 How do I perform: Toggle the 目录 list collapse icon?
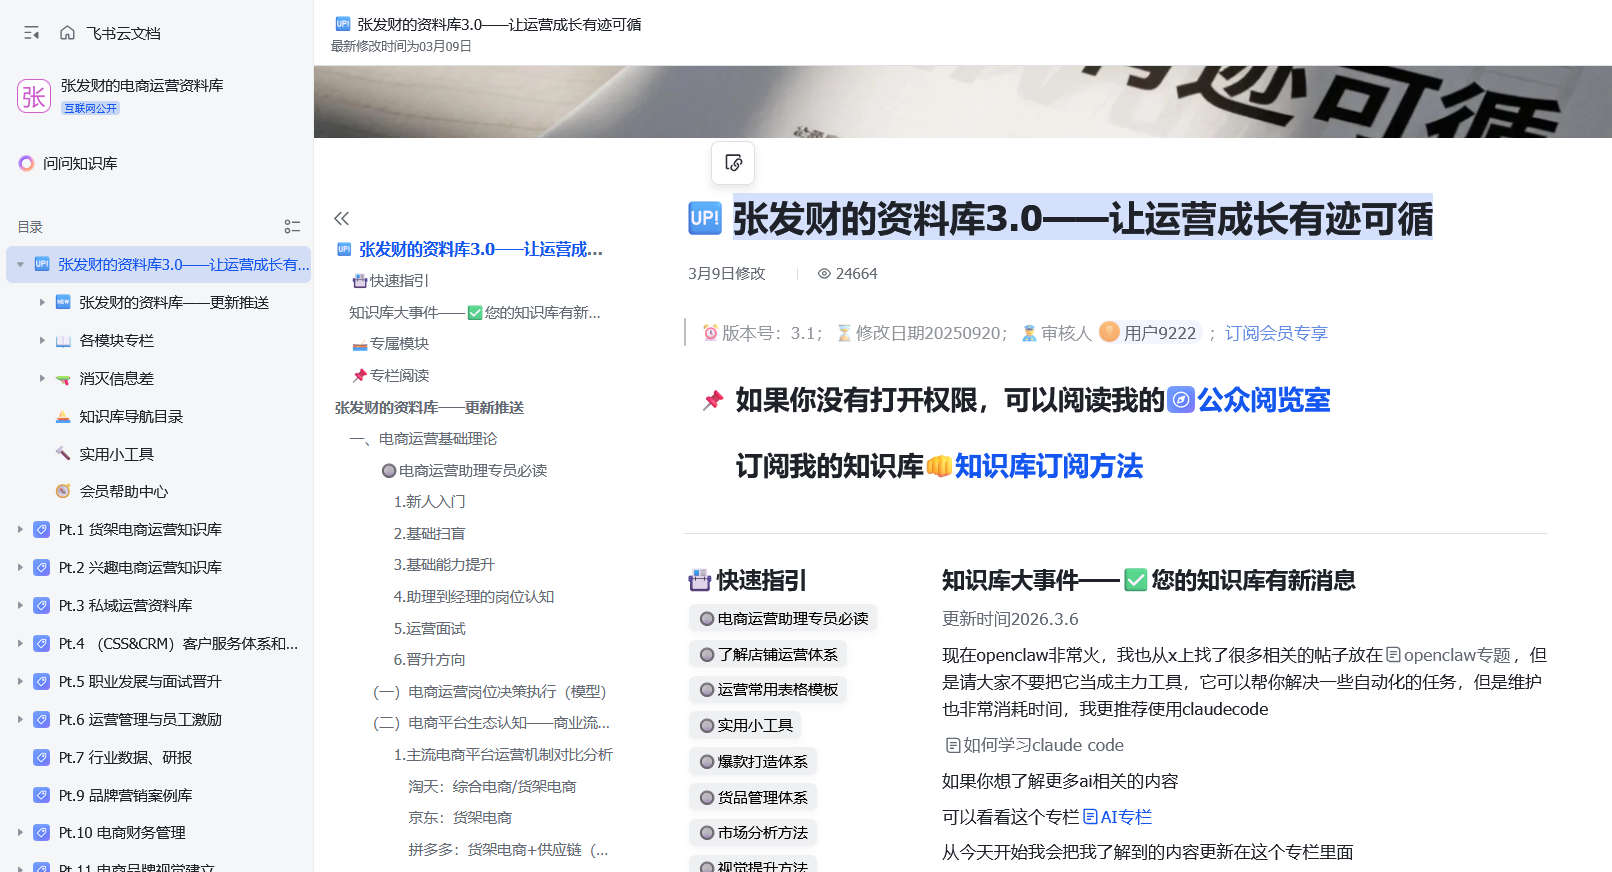point(292,227)
